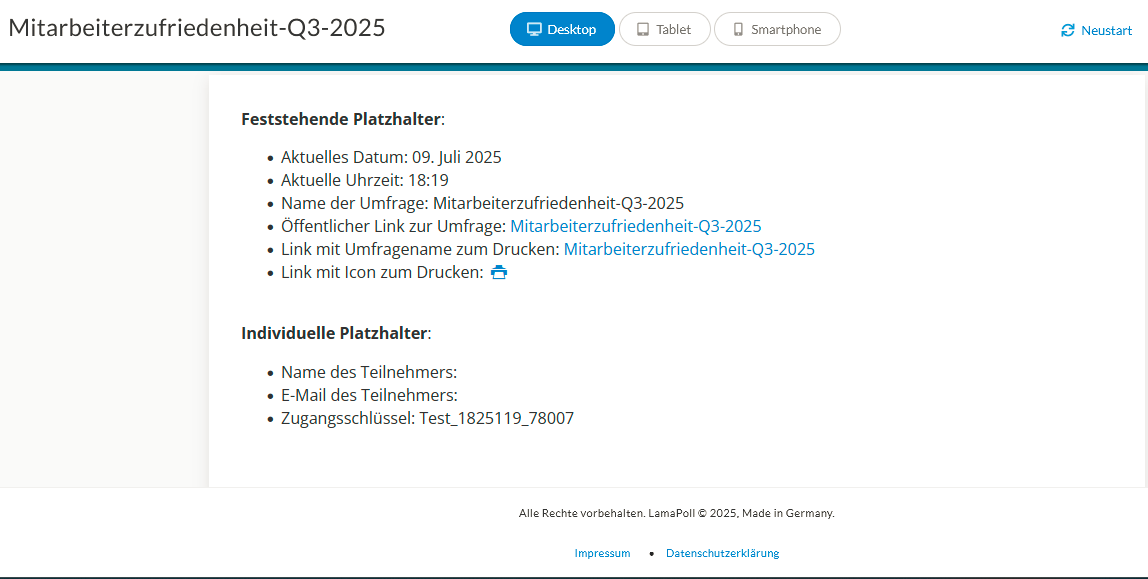1148x579 pixels.
Task: Click the Aktuelle Uhrzeit line
Action: [x=365, y=180]
